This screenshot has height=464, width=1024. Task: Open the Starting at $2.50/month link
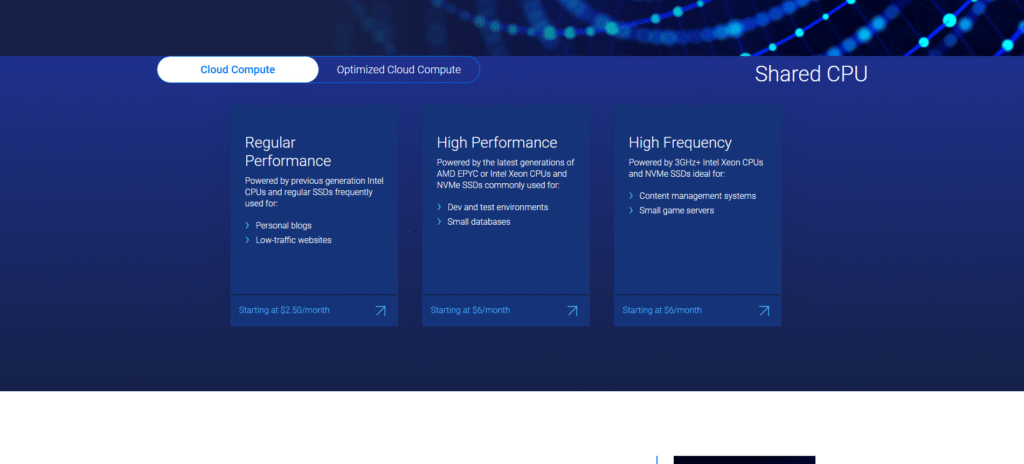coord(284,310)
